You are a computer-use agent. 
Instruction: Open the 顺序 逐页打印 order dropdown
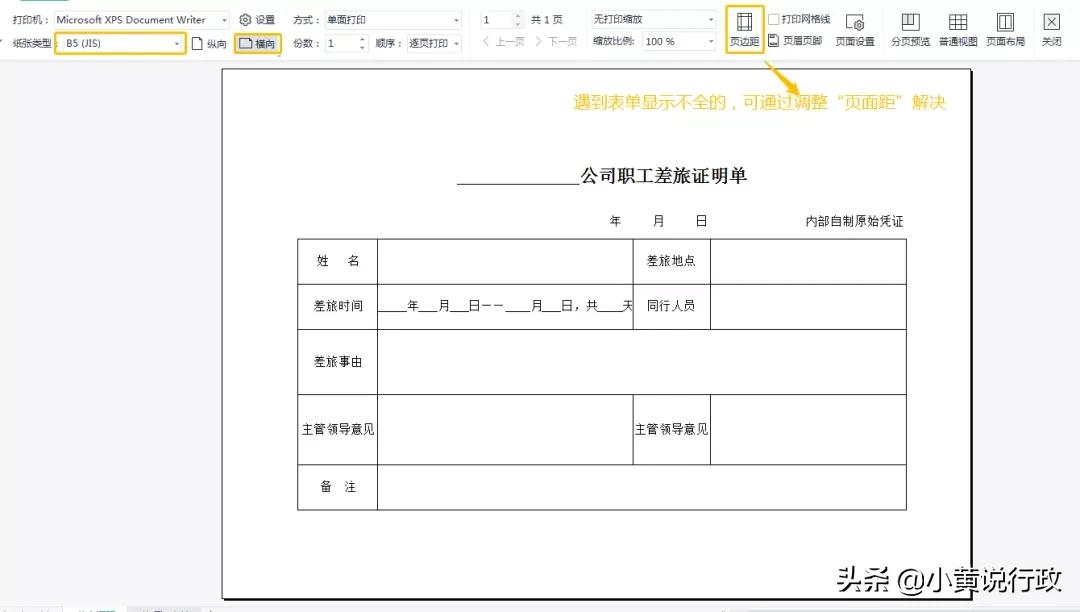457,43
